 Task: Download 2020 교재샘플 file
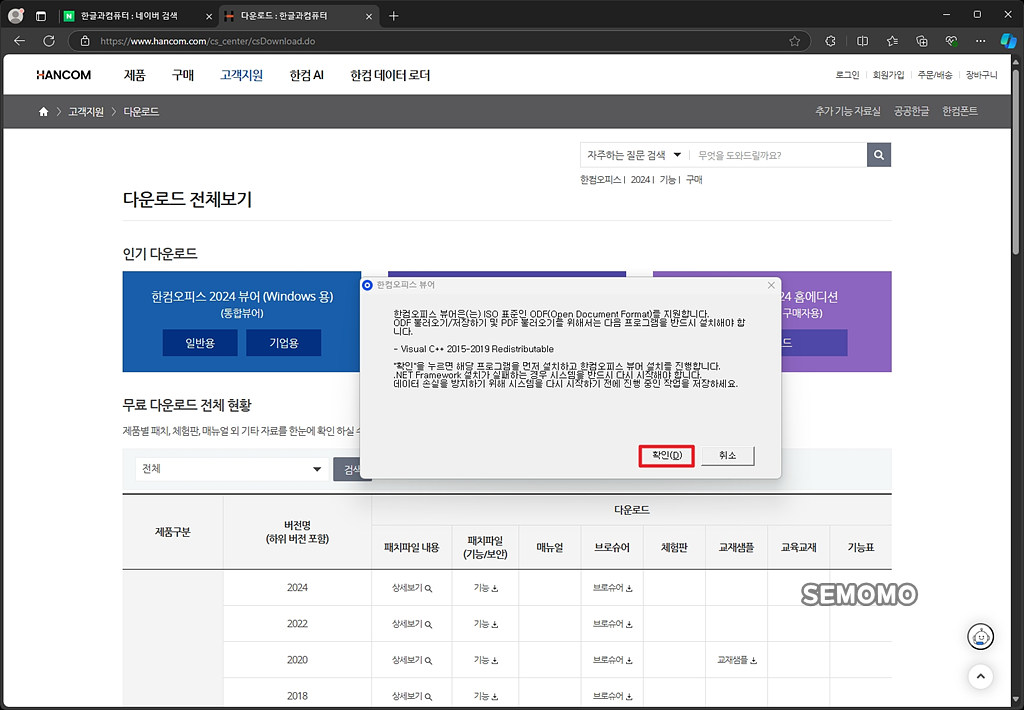click(x=737, y=660)
